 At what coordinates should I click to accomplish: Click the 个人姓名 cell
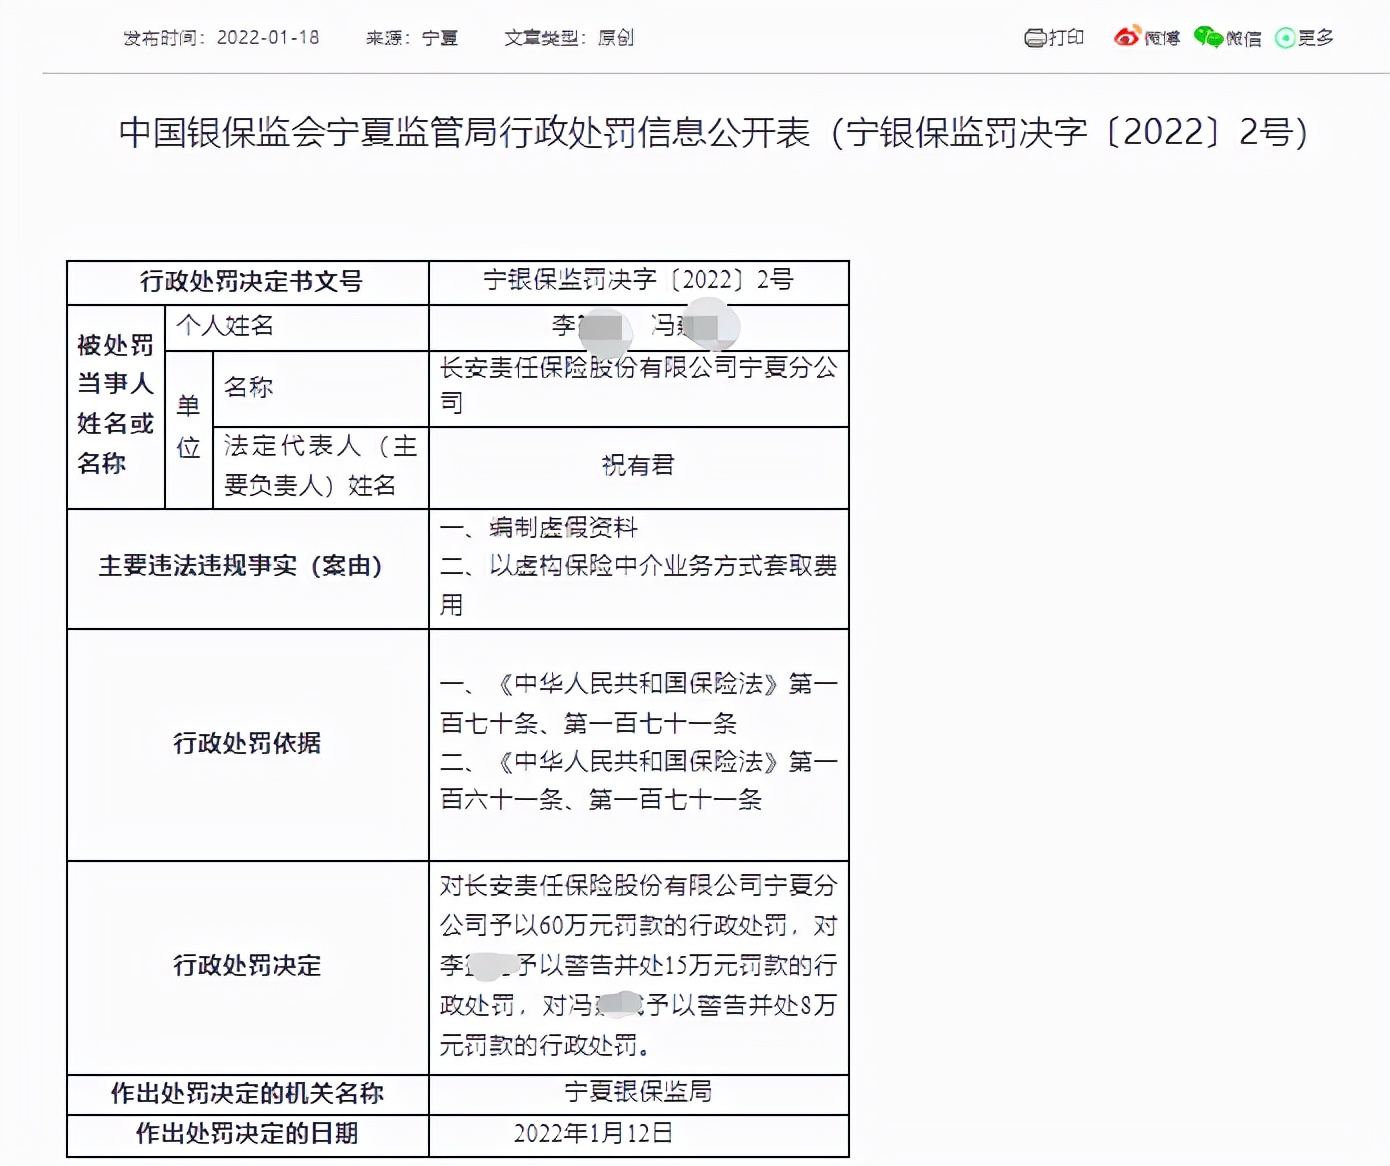point(297,328)
